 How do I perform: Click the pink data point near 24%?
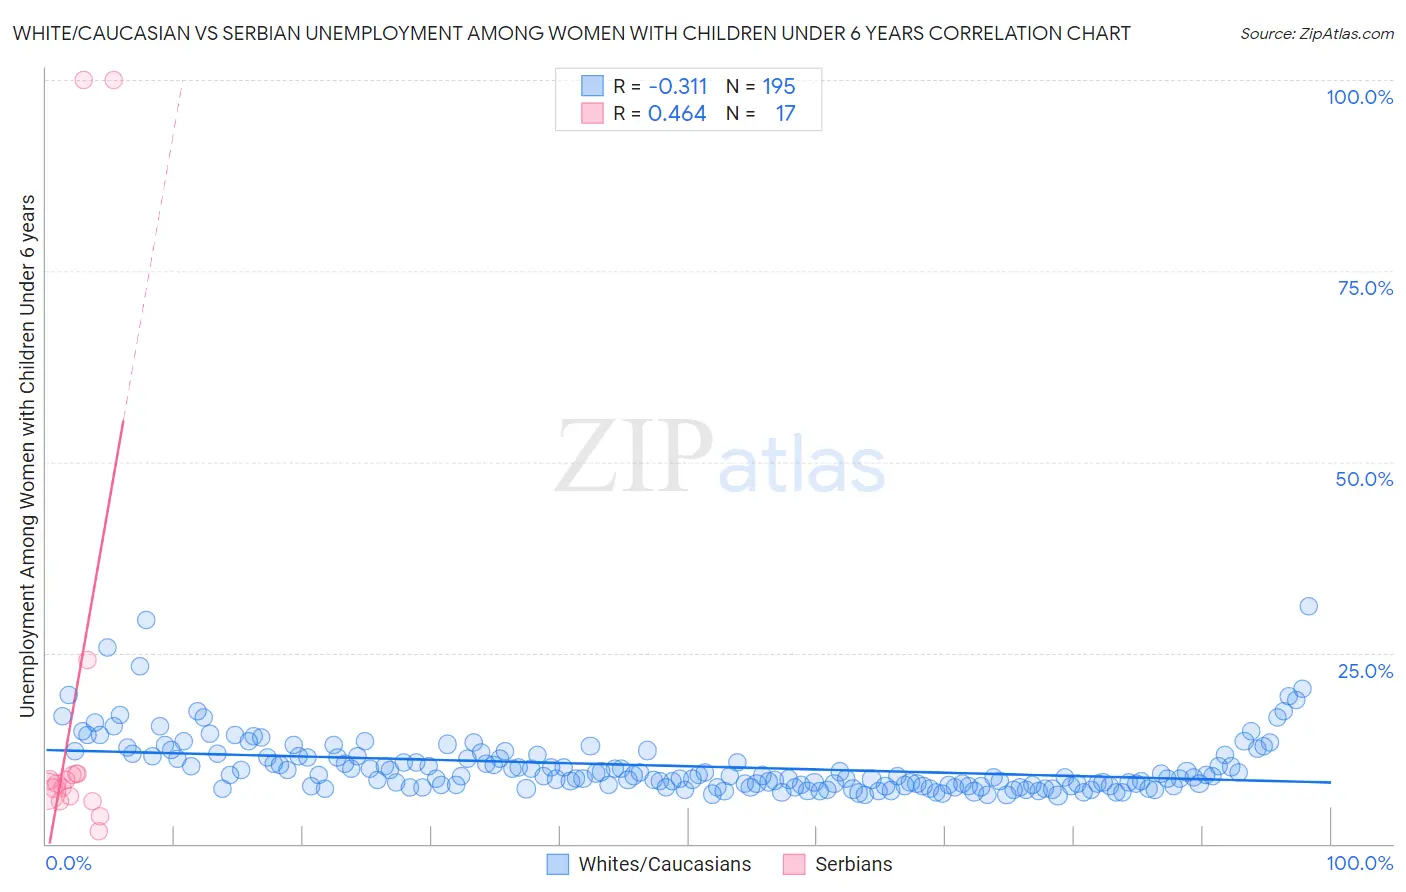click(x=87, y=660)
